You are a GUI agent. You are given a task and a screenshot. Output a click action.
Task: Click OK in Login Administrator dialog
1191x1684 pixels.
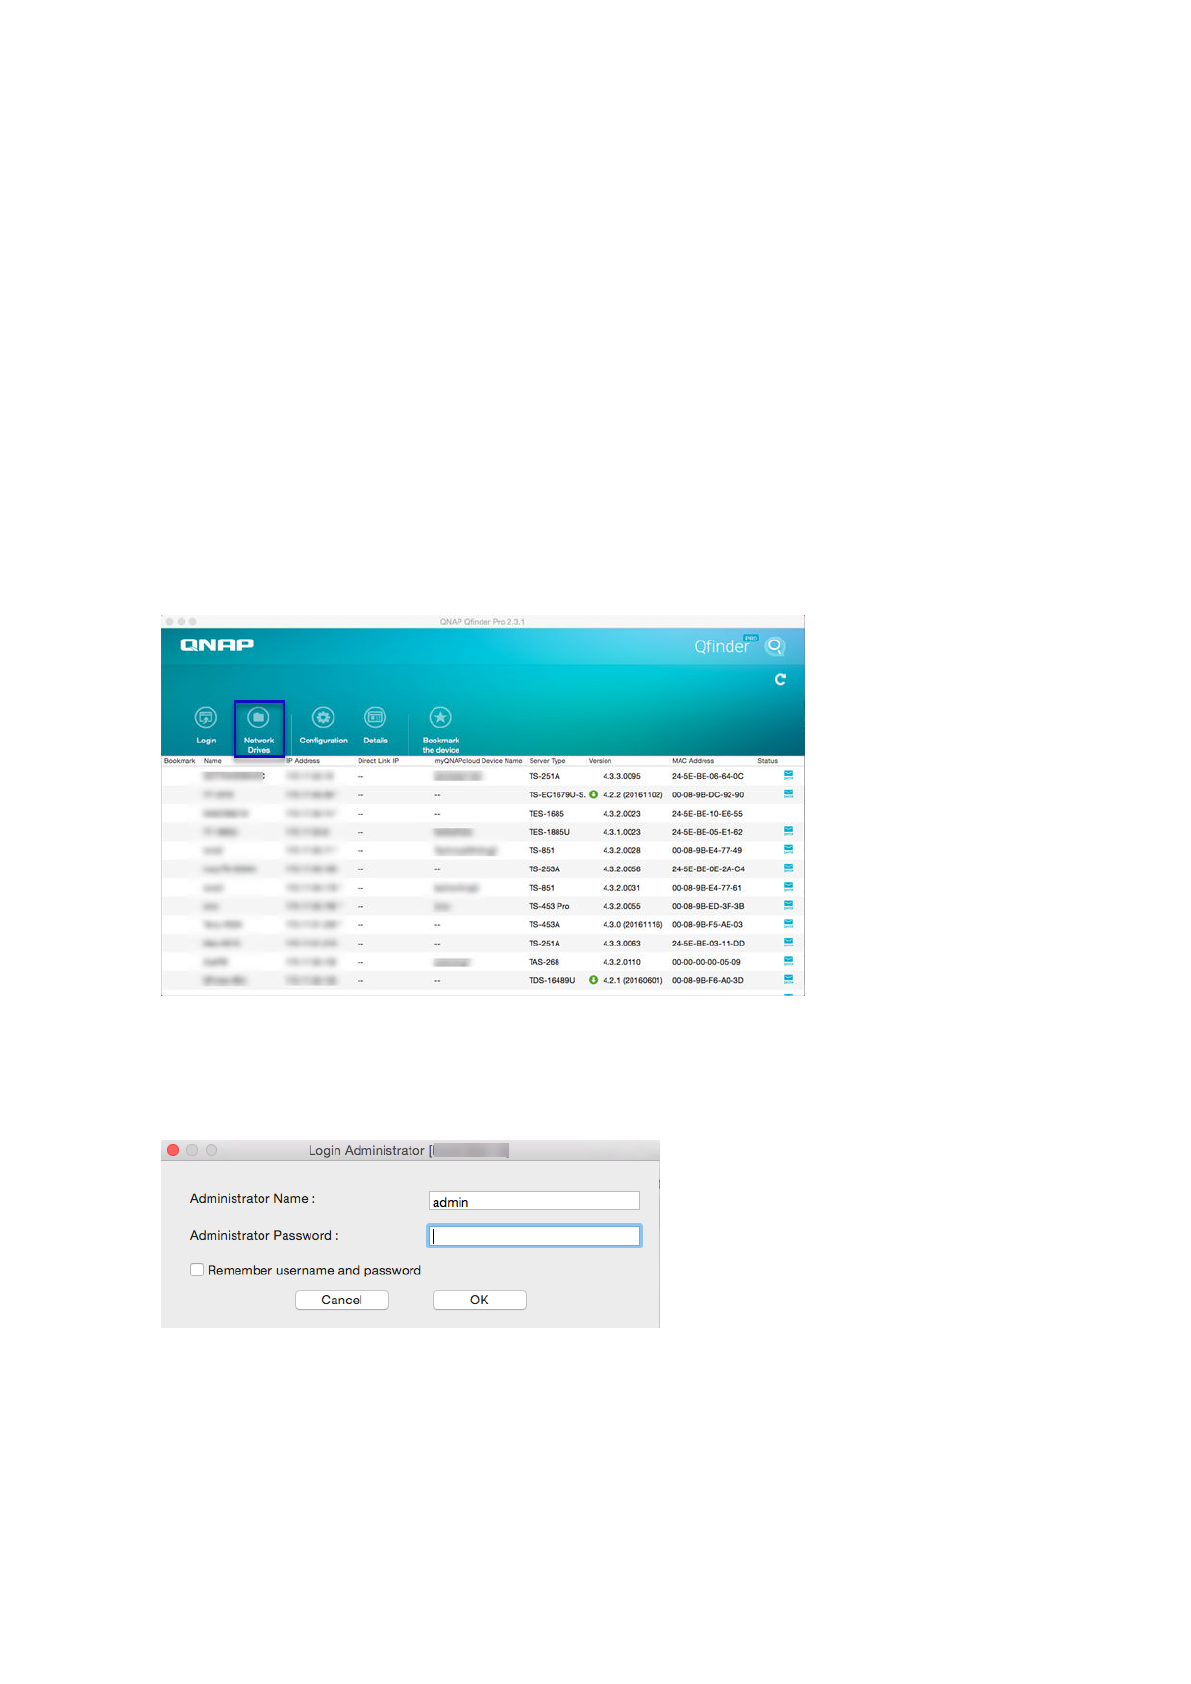tap(480, 1300)
